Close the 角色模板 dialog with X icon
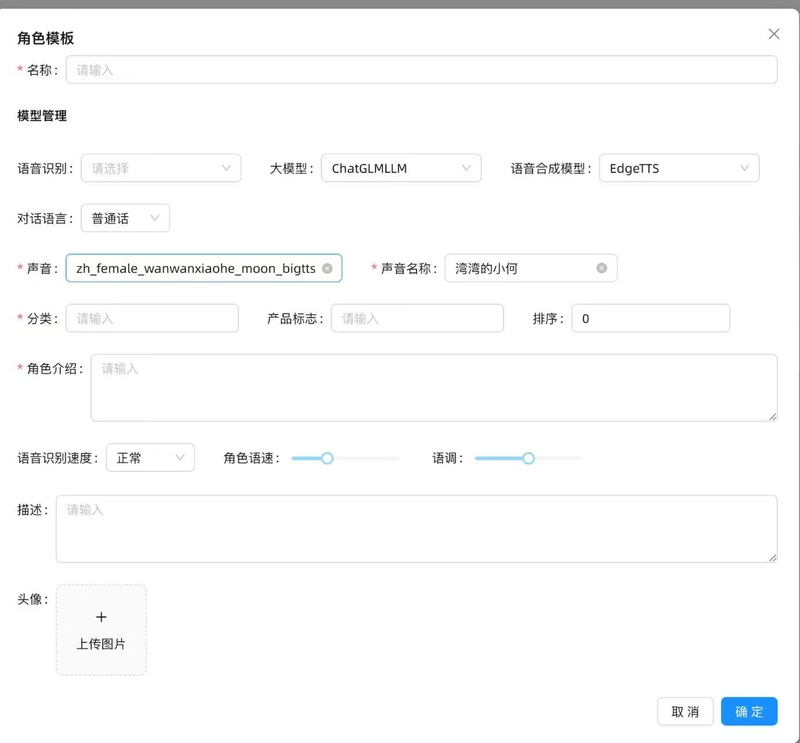The image size is (800, 743). pos(773,34)
